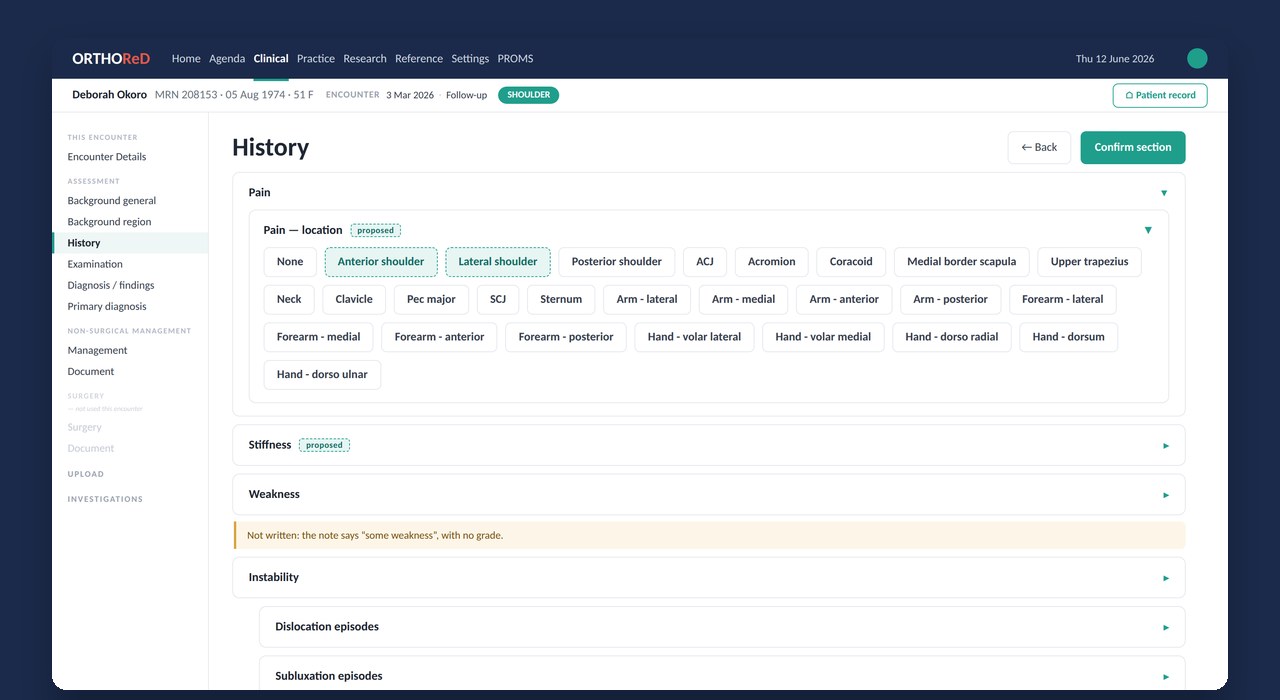The width and height of the screenshot is (1280, 700).
Task: Toggle the Acromion chip
Action: click(772, 262)
